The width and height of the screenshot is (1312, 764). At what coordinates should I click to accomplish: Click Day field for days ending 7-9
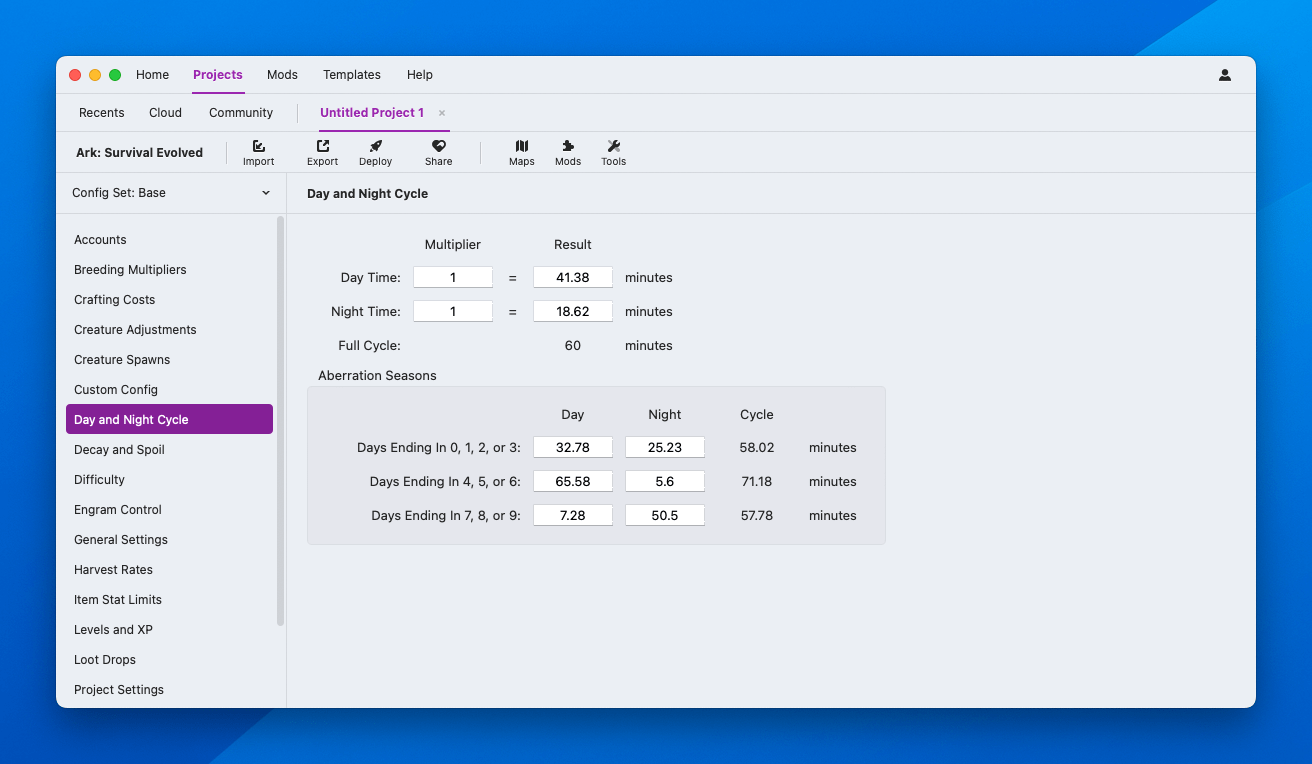click(x=573, y=516)
